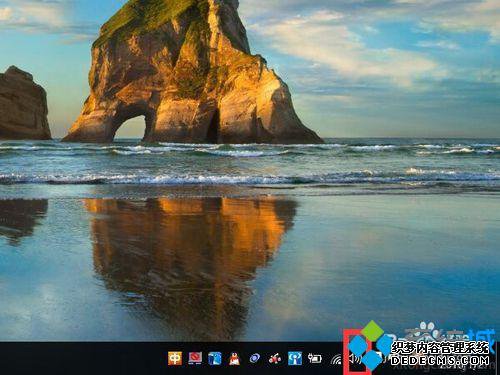
Task: Click the blue wireless antenna tray icon
Action: tap(295, 359)
